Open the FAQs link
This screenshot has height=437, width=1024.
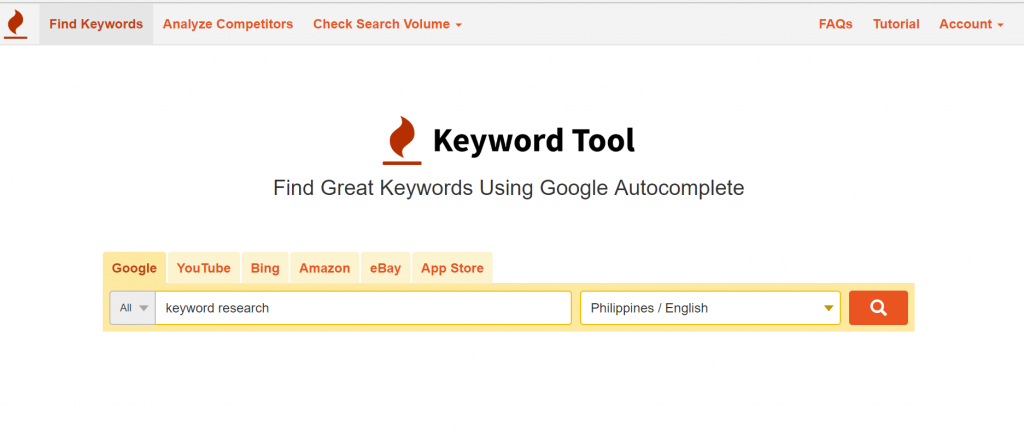(835, 24)
